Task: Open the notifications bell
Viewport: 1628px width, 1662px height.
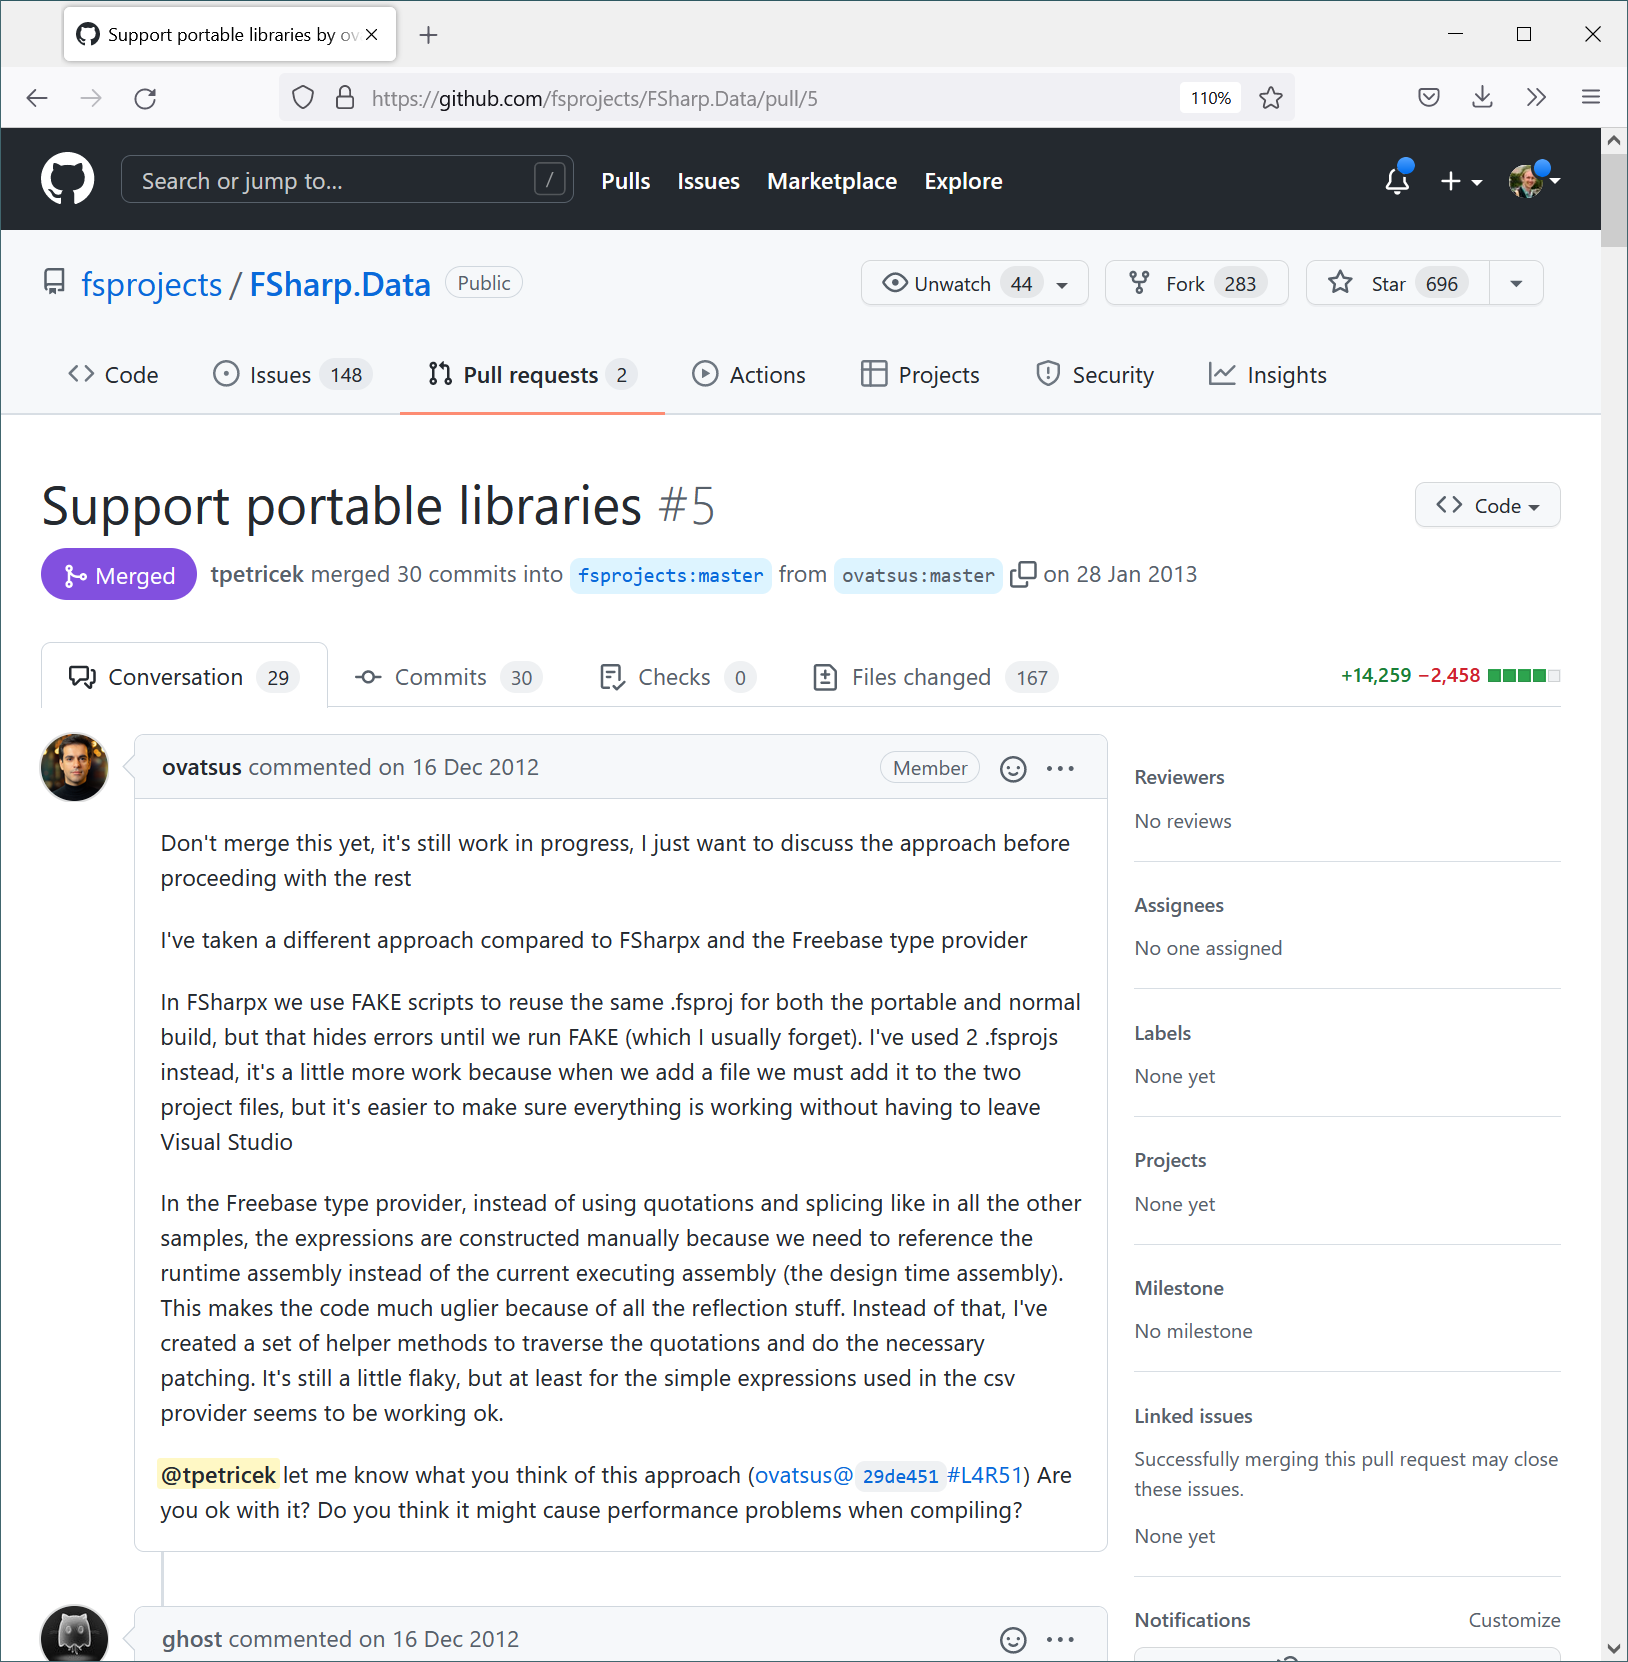Action: point(1397,180)
